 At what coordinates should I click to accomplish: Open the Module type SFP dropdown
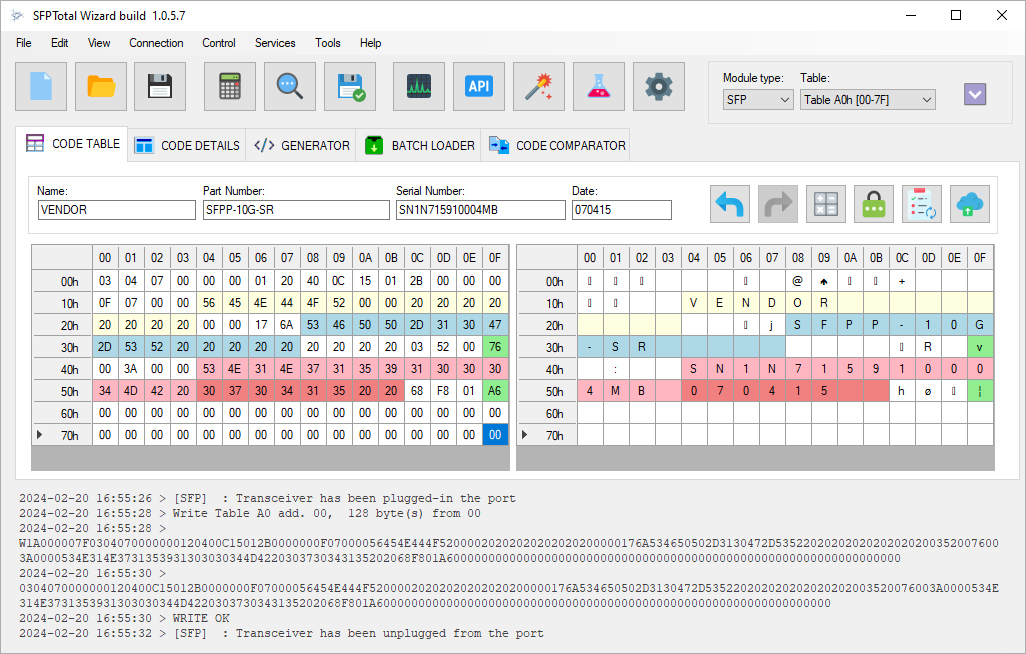pyautogui.click(x=758, y=100)
